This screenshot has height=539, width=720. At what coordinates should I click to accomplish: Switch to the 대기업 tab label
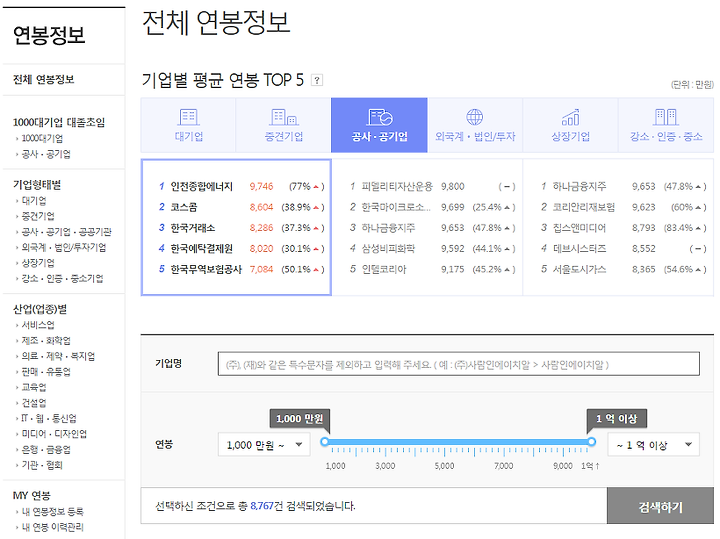click(189, 136)
